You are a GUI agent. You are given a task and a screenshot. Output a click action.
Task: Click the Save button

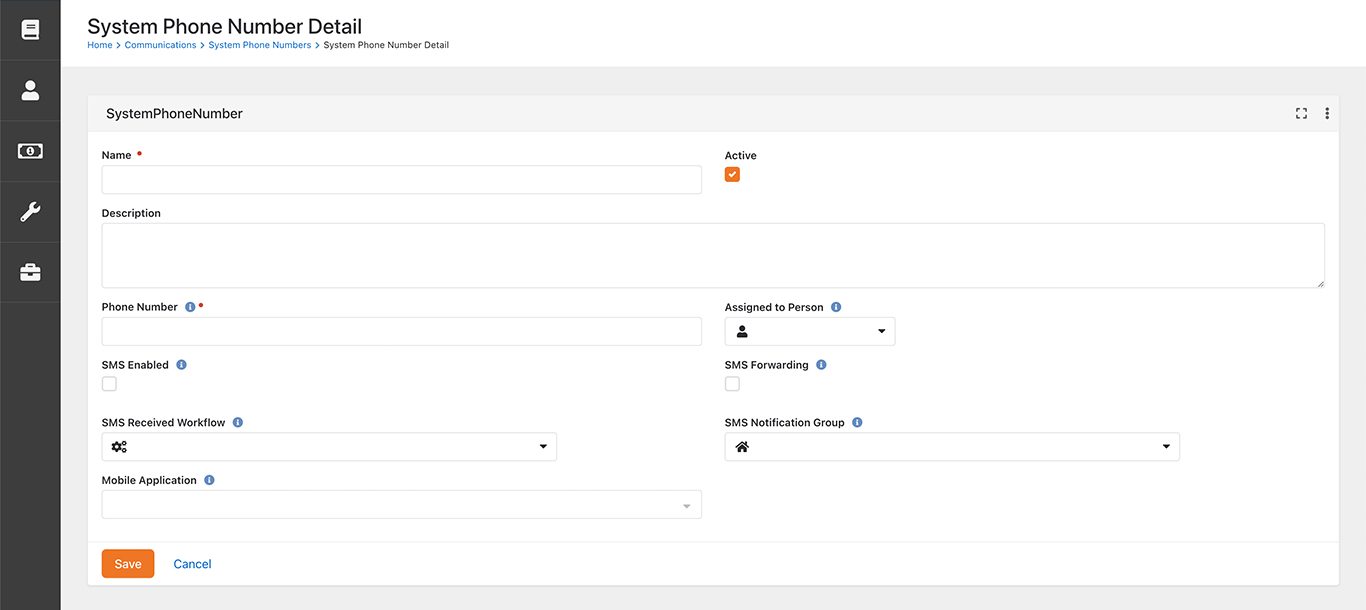coord(127,563)
